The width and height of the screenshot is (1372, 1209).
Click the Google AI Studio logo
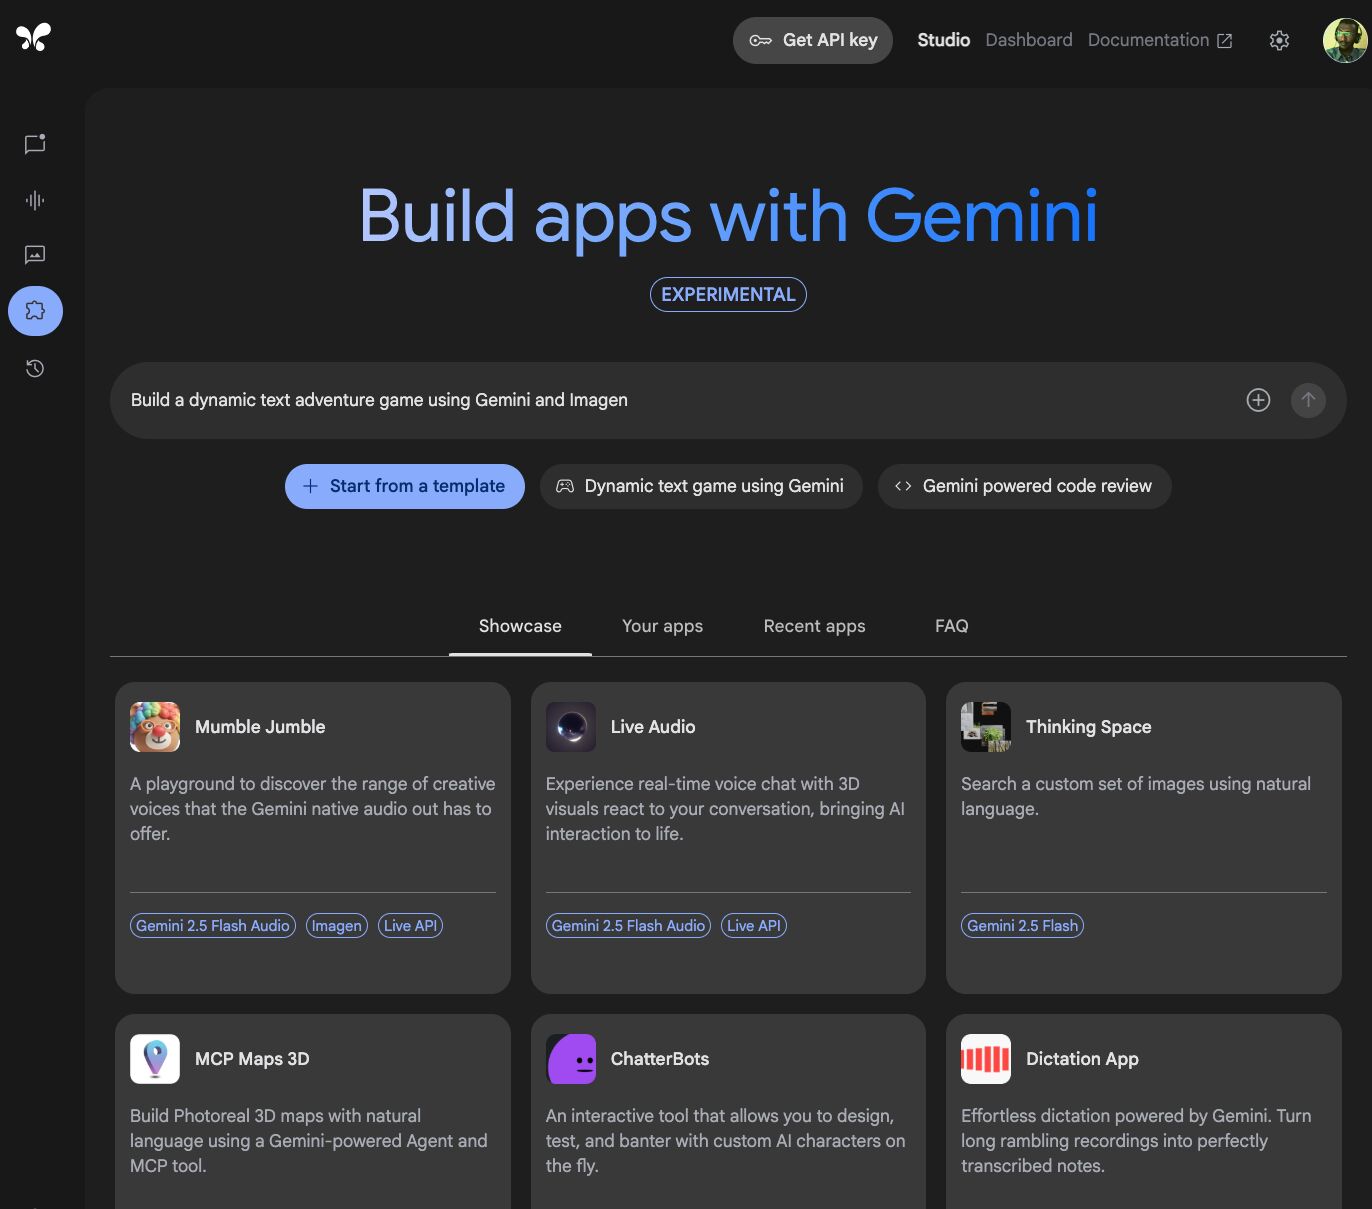33,38
